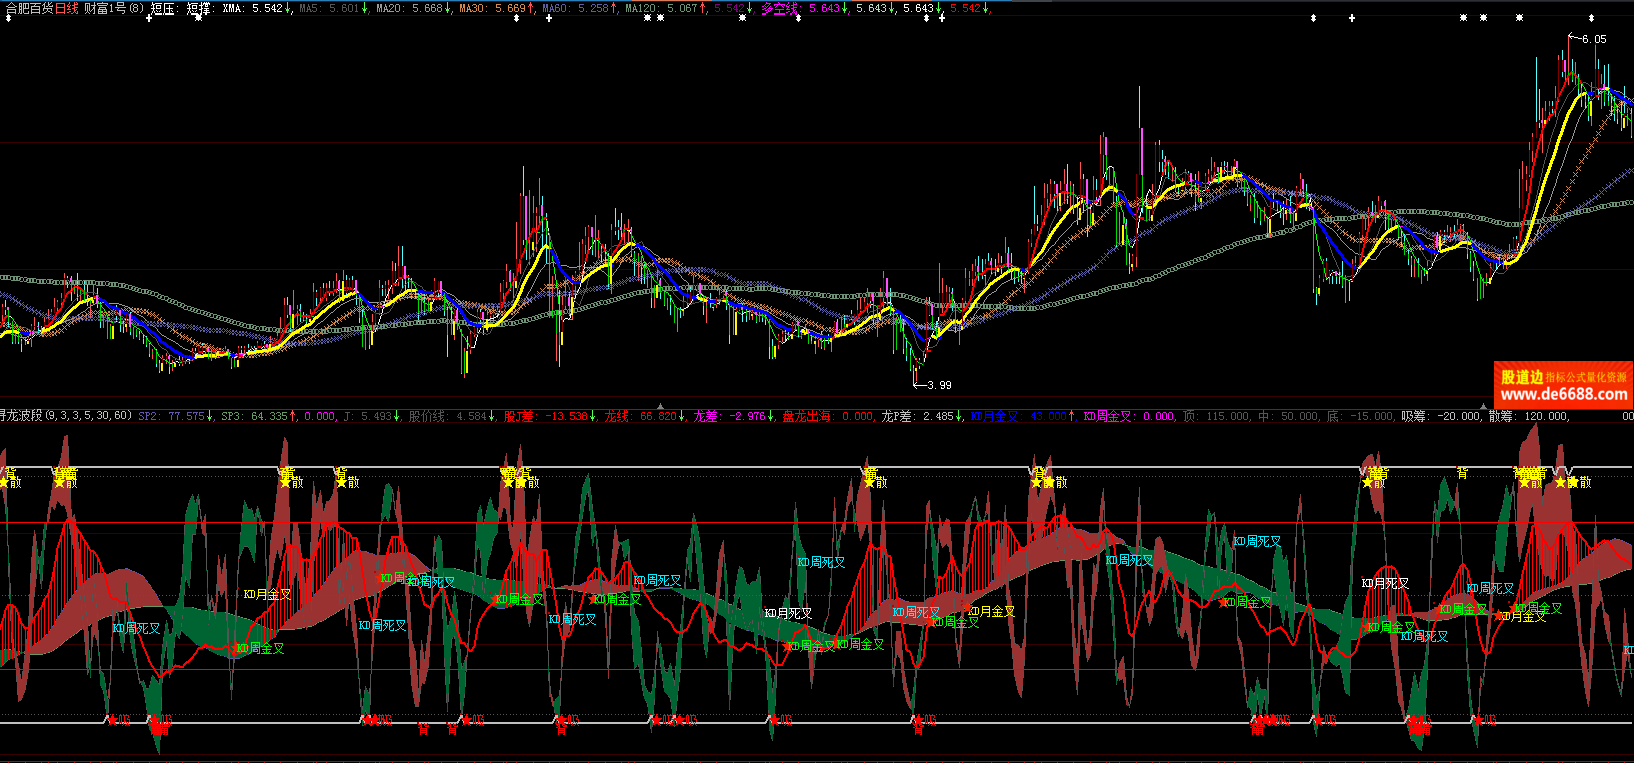The height and width of the screenshot is (763, 1634).
Task: Click the red up arrow after MA30 value
Action: 533,8
